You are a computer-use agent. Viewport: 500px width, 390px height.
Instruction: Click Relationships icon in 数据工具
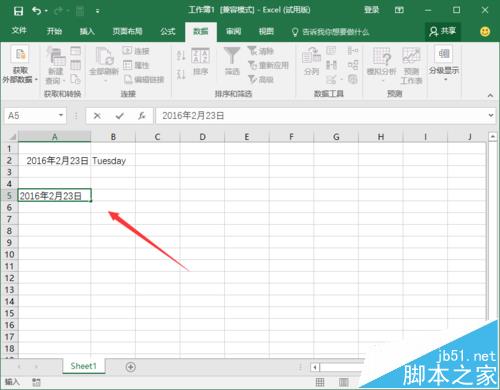point(353,65)
